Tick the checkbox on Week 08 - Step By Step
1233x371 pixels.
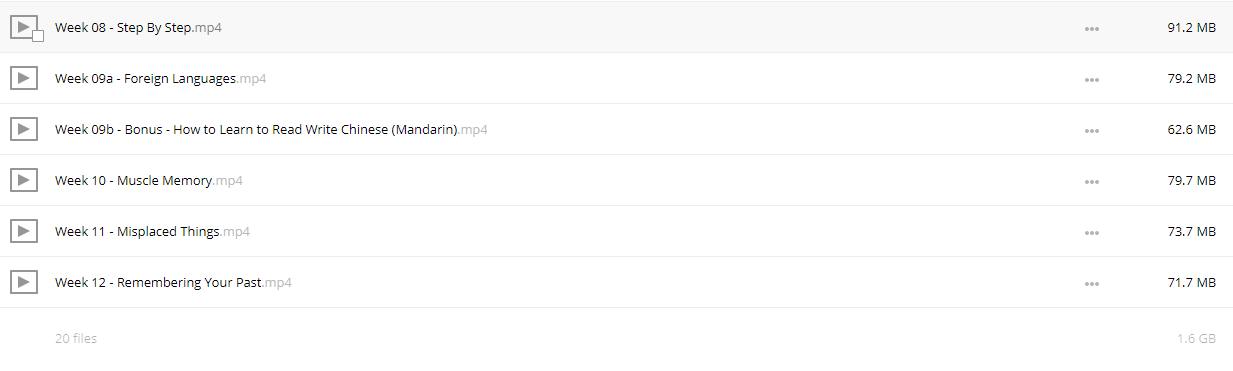coord(38,36)
